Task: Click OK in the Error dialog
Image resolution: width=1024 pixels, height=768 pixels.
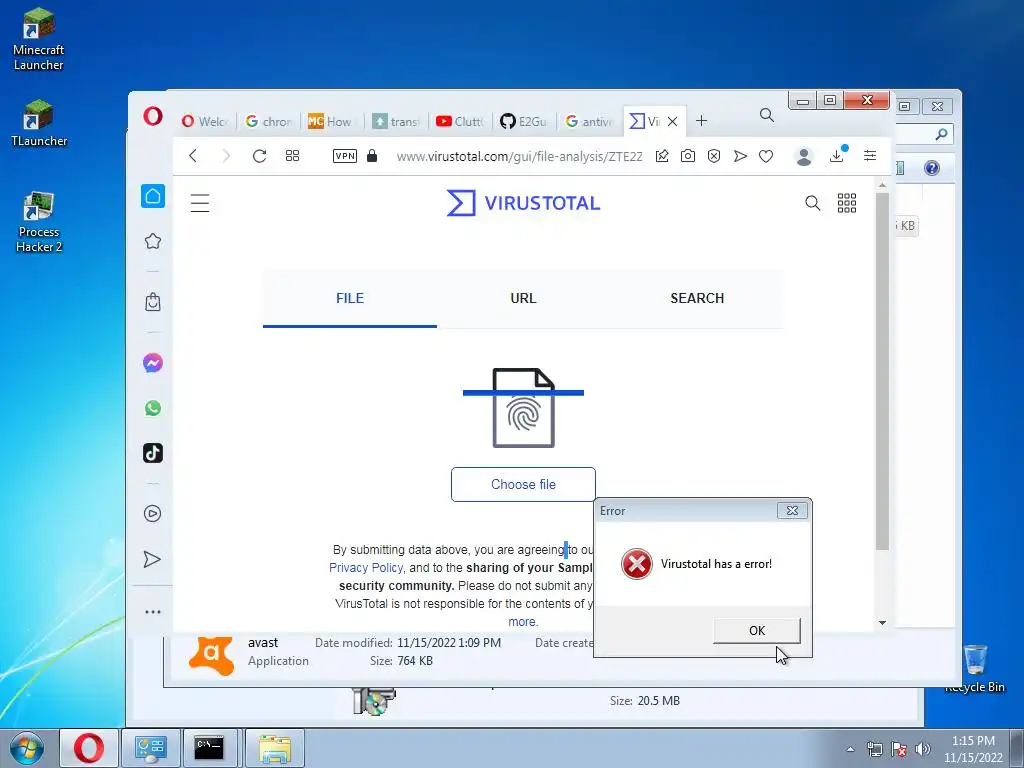Action: point(756,630)
